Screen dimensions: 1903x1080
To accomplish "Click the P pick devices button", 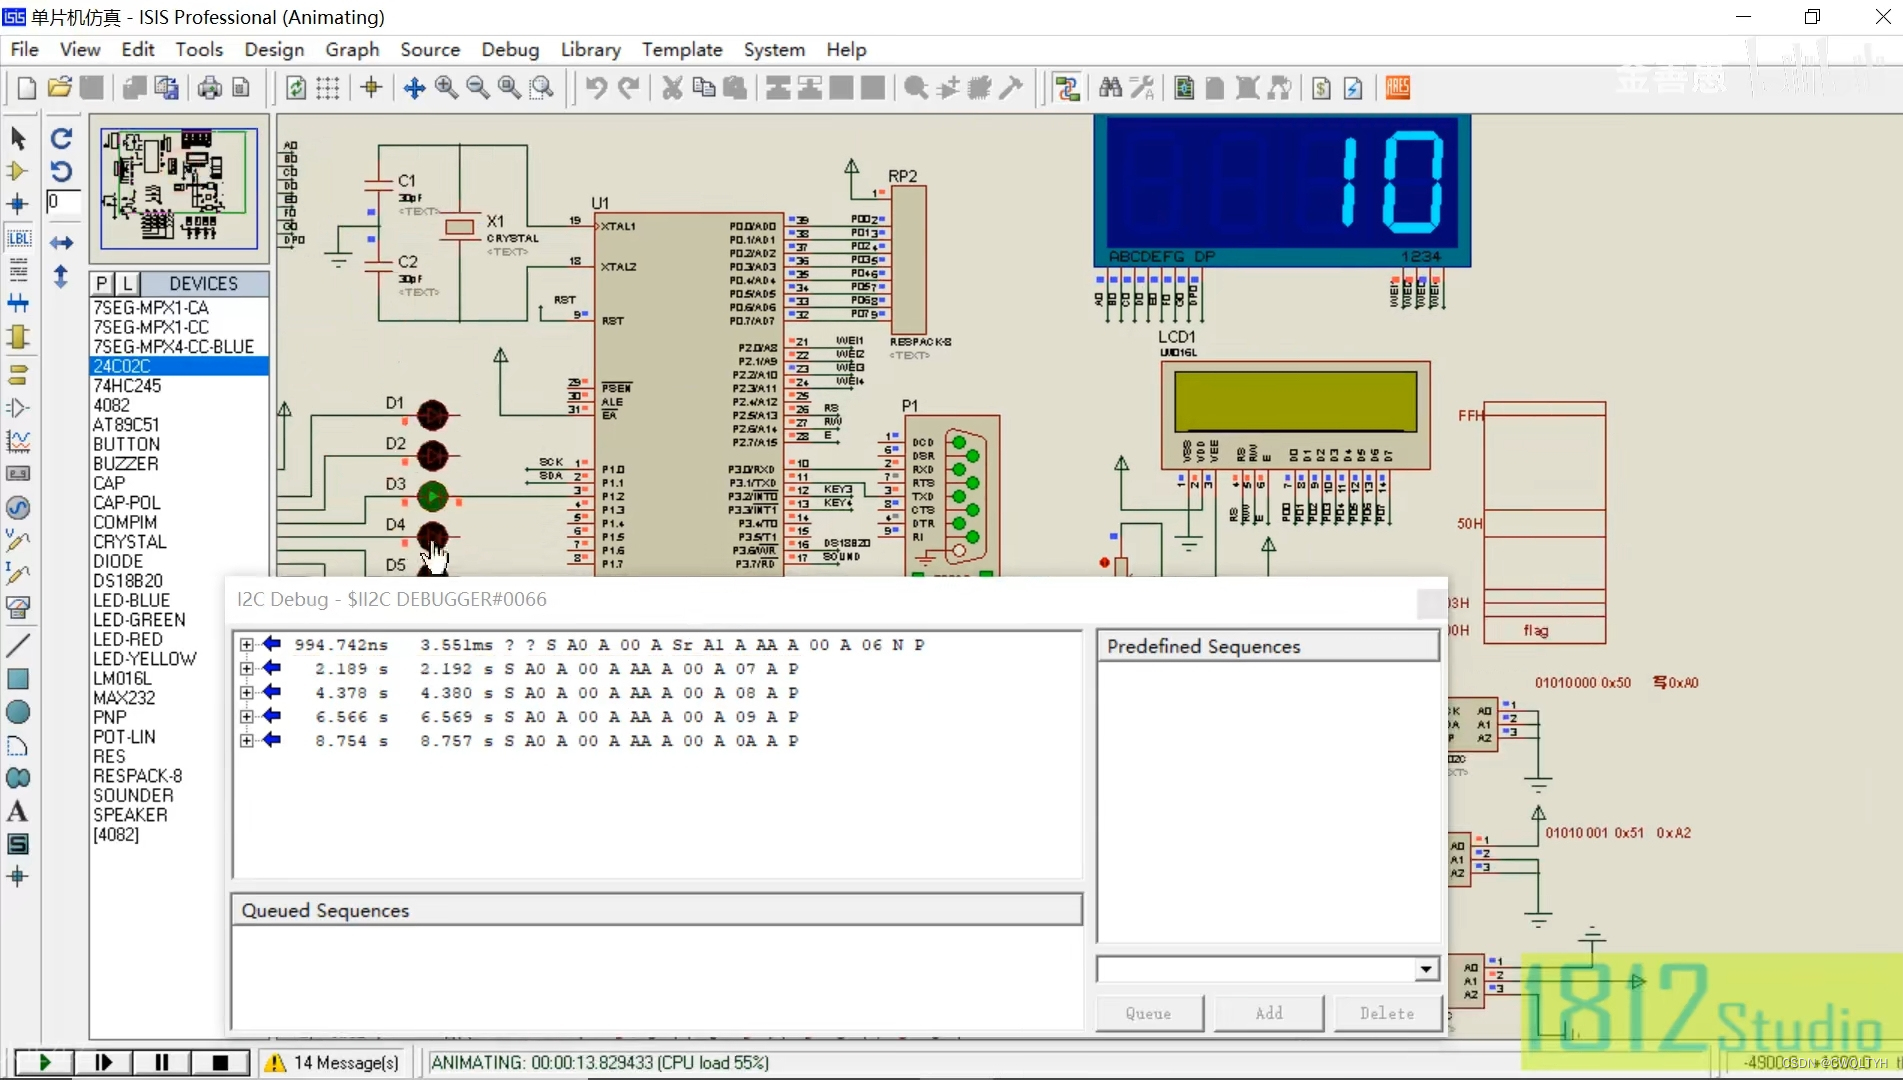I will click(x=102, y=283).
